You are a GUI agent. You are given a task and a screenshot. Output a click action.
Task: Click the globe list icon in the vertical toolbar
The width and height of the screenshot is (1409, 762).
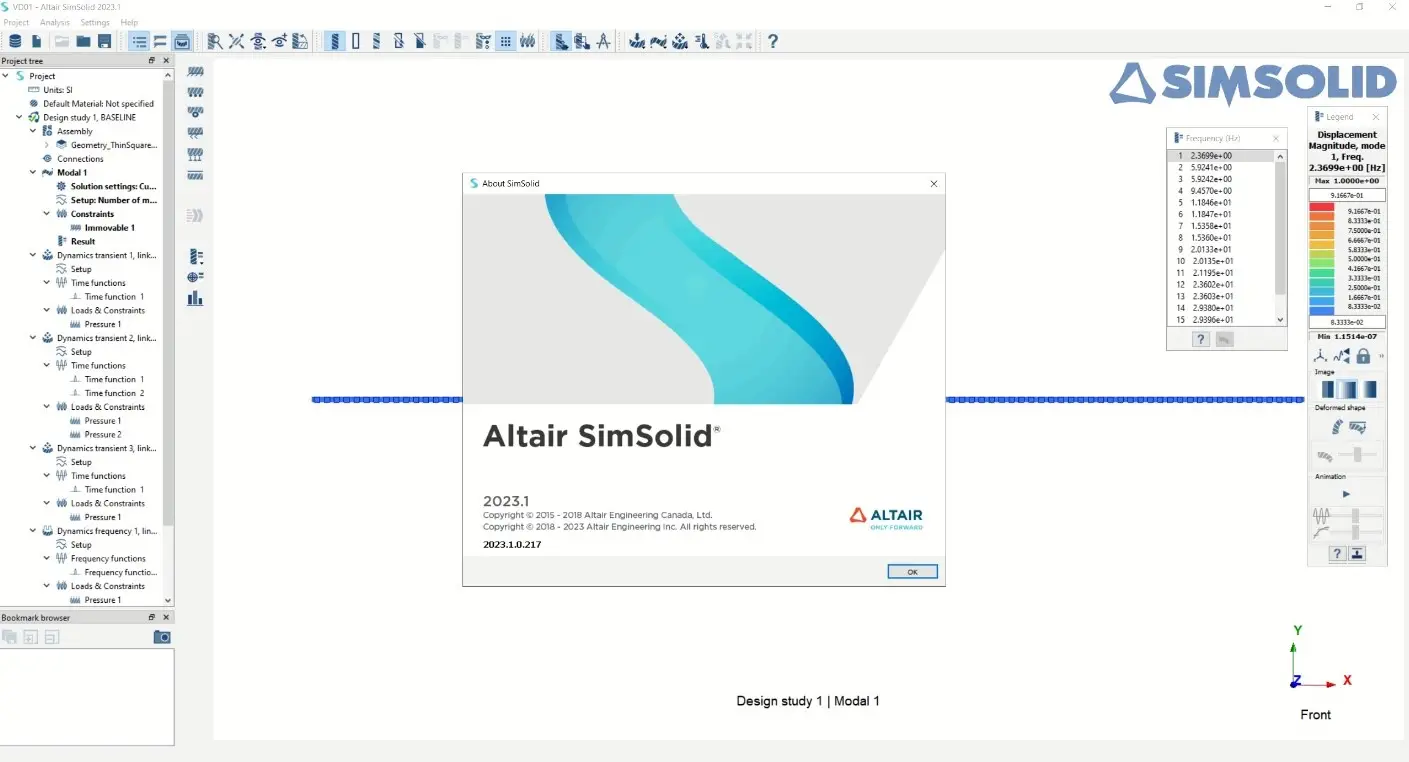tap(195, 277)
